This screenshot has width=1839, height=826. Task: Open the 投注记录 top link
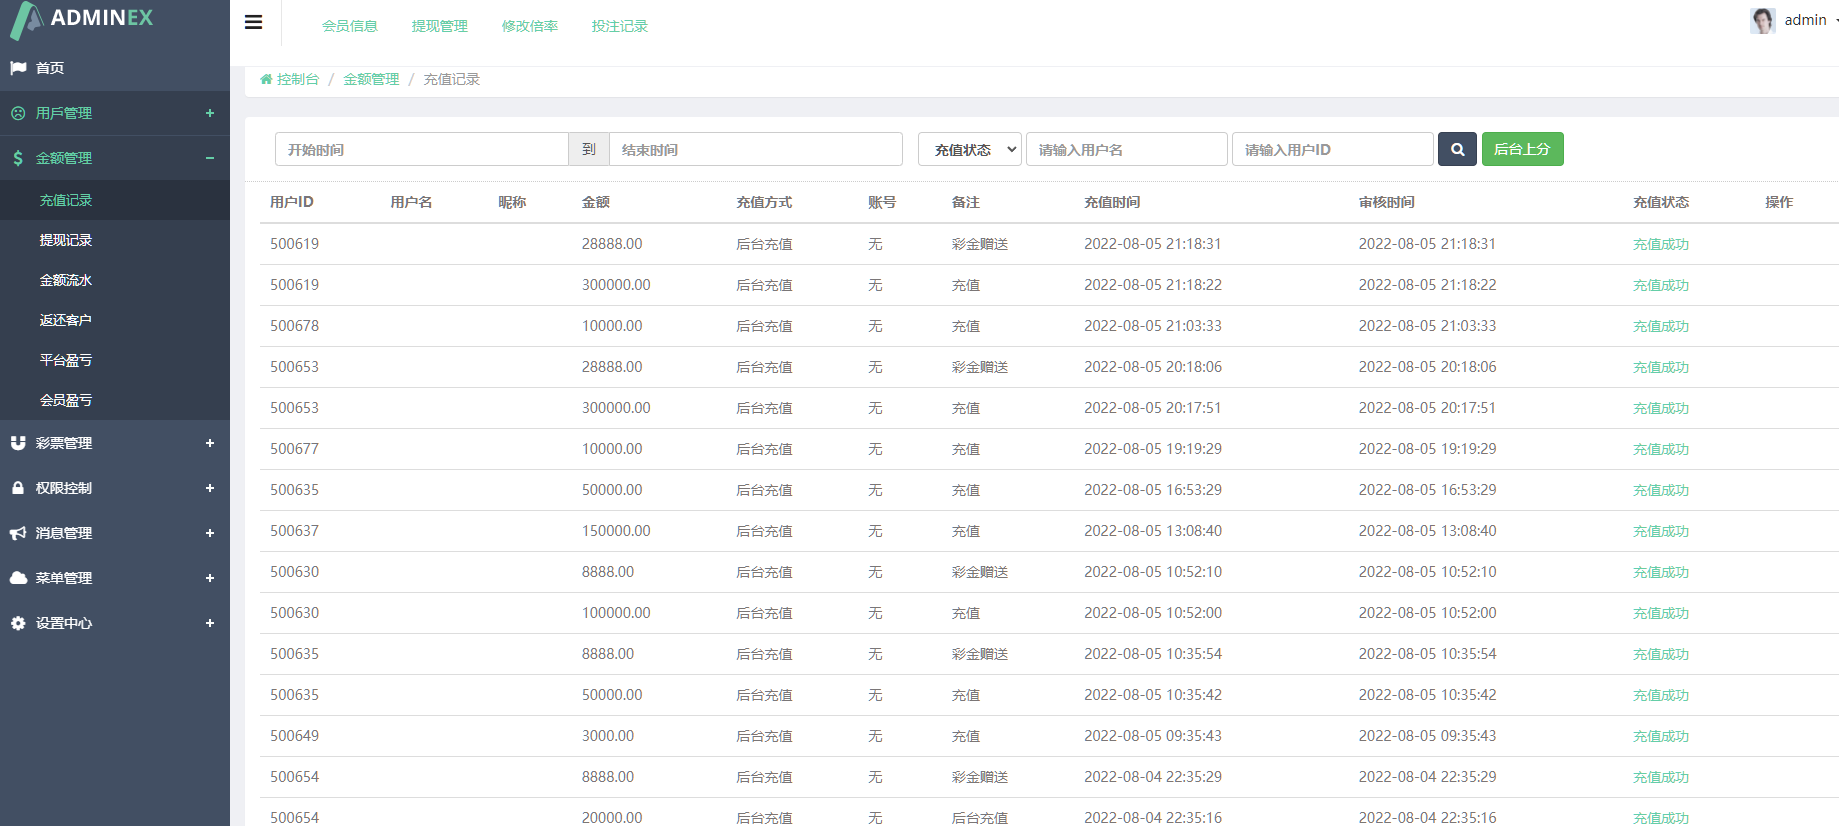click(x=619, y=26)
